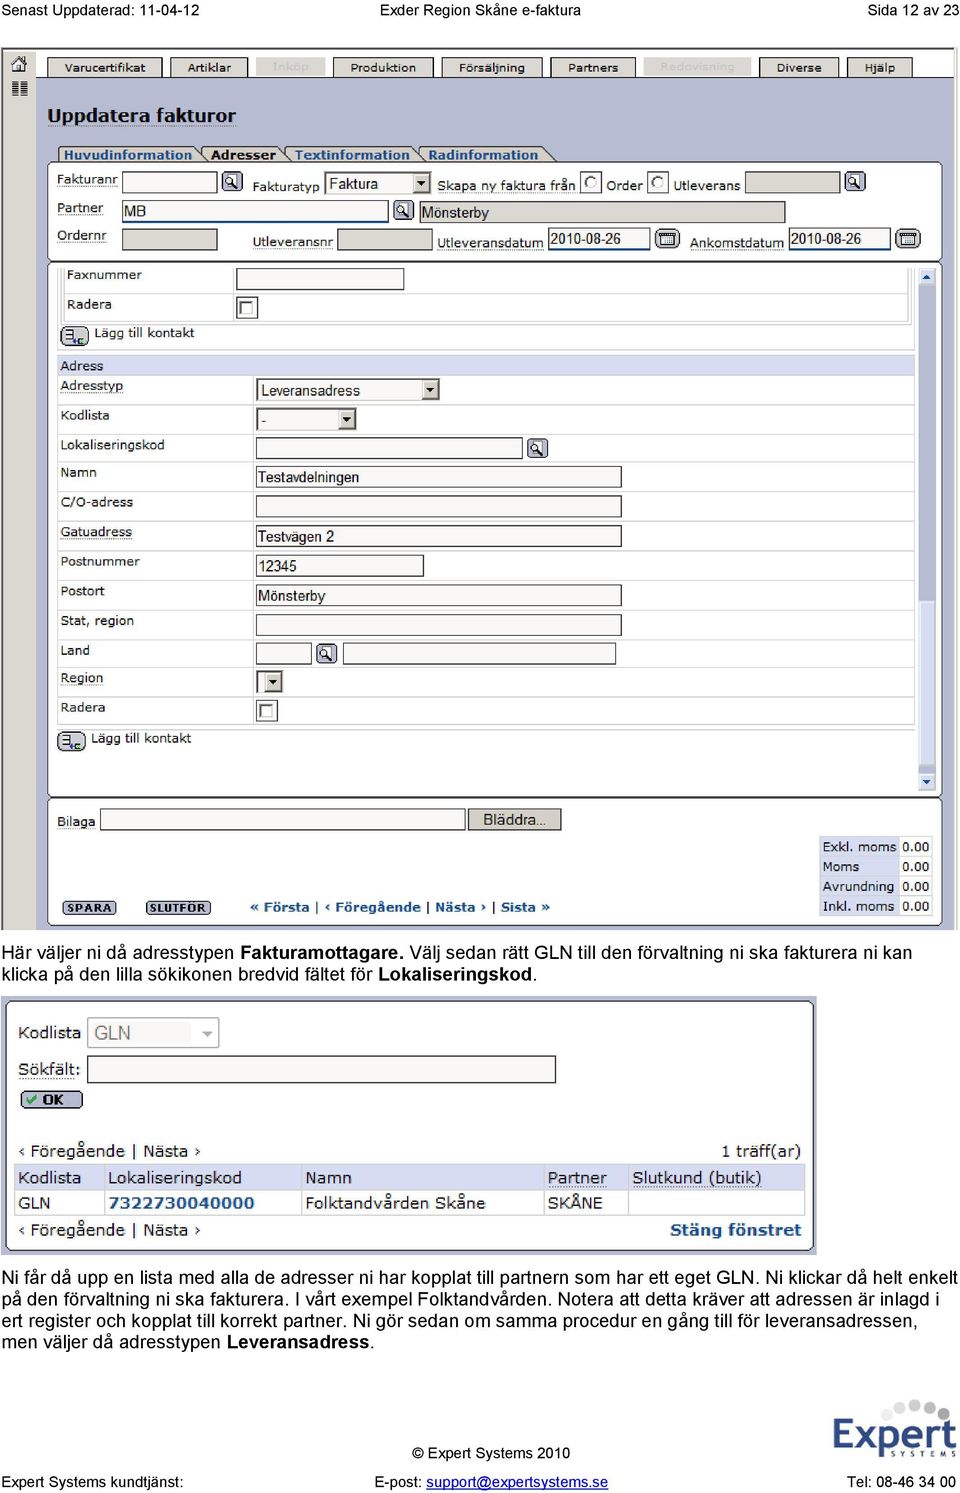Go to Sista invoice link
The image size is (960, 1493).
[525, 907]
